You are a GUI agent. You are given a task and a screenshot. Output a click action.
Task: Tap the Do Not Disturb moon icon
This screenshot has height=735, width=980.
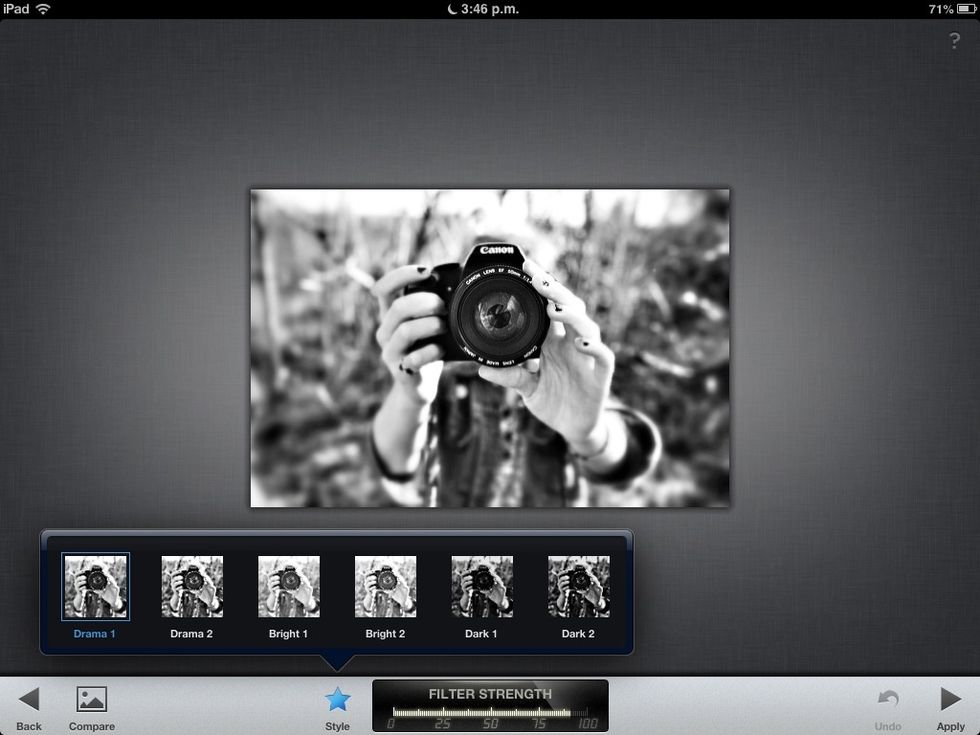(452, 9)
